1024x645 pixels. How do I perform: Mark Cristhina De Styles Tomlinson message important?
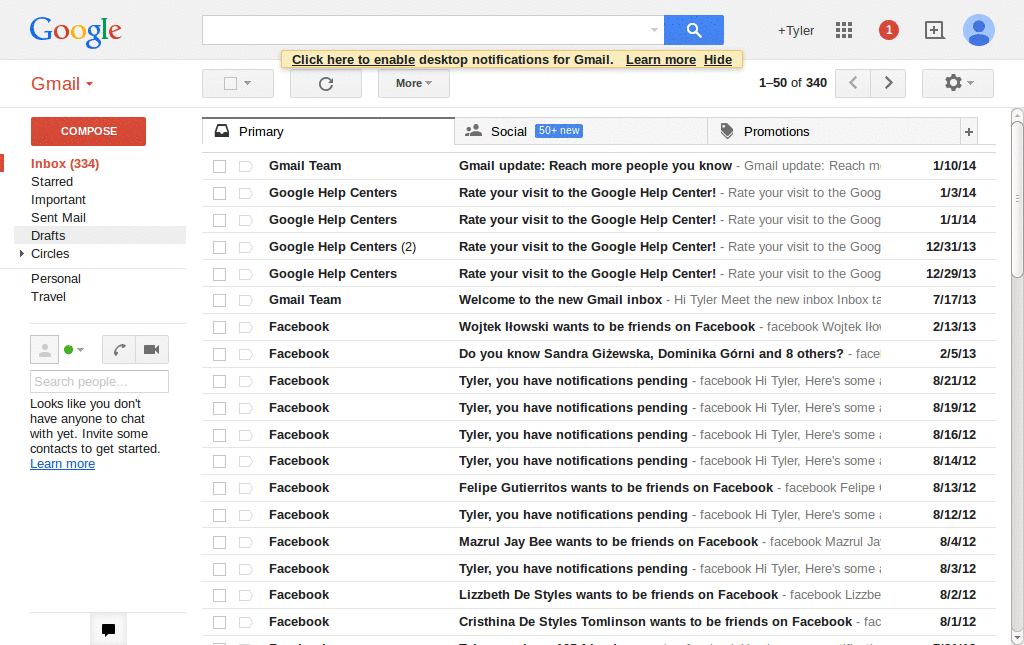(x=246, y=623)
